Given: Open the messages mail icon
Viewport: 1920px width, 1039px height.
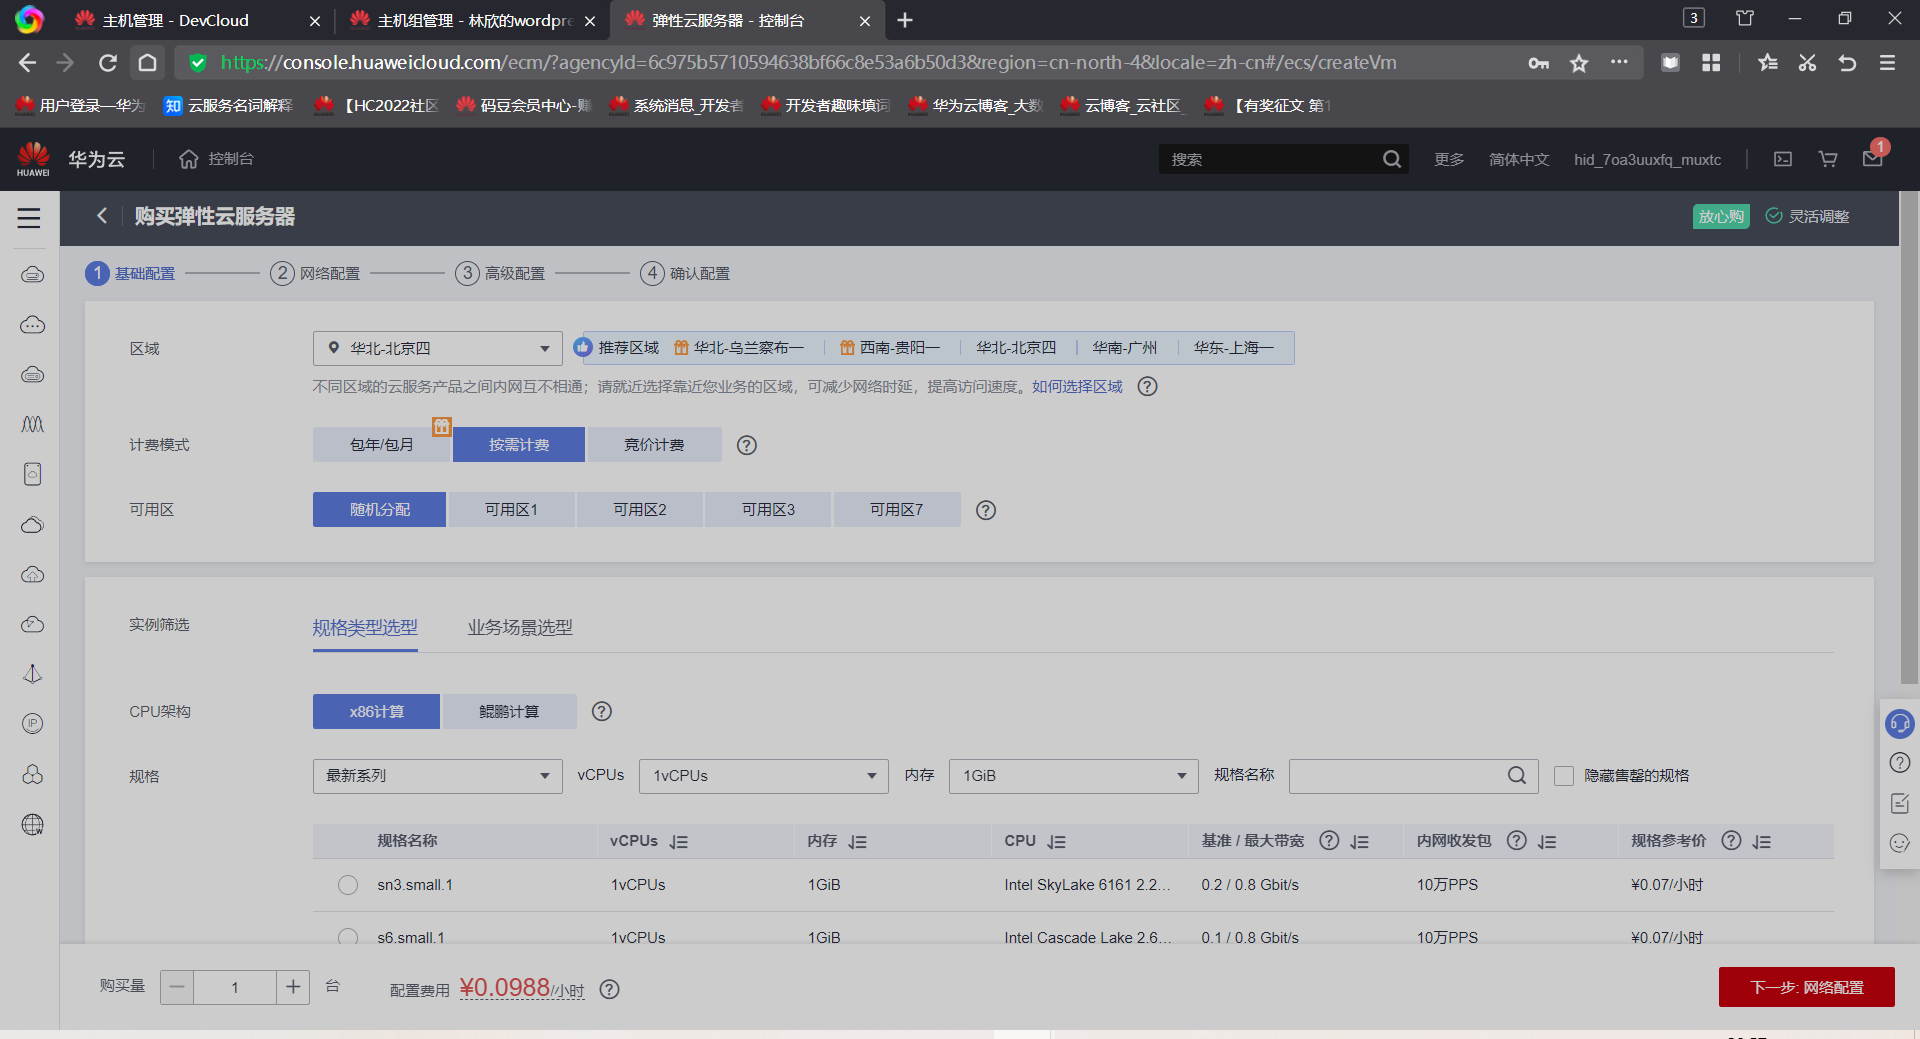Looking at the screenshot, I should [1873, 158].
